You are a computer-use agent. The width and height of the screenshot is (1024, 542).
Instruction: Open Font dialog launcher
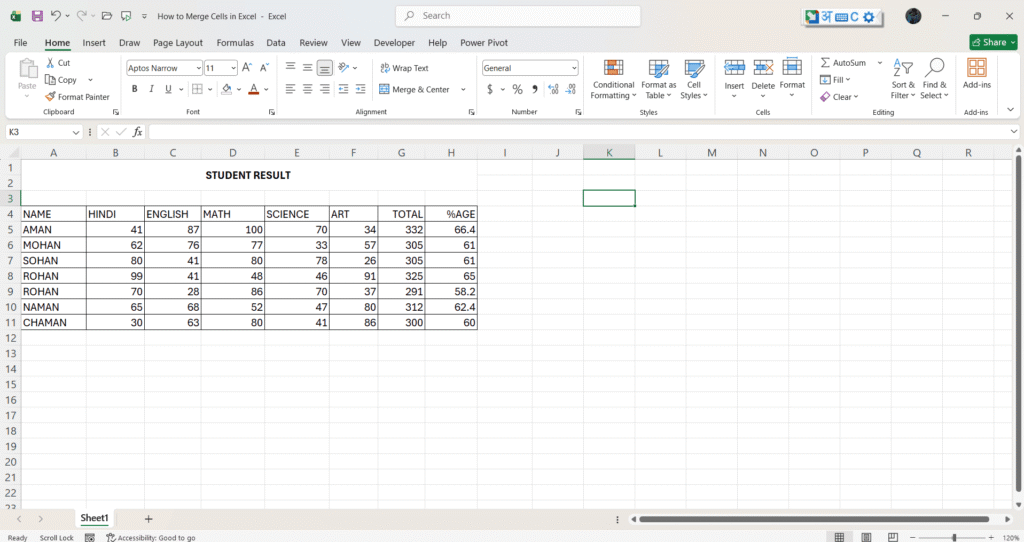click(x=272, y=112)
